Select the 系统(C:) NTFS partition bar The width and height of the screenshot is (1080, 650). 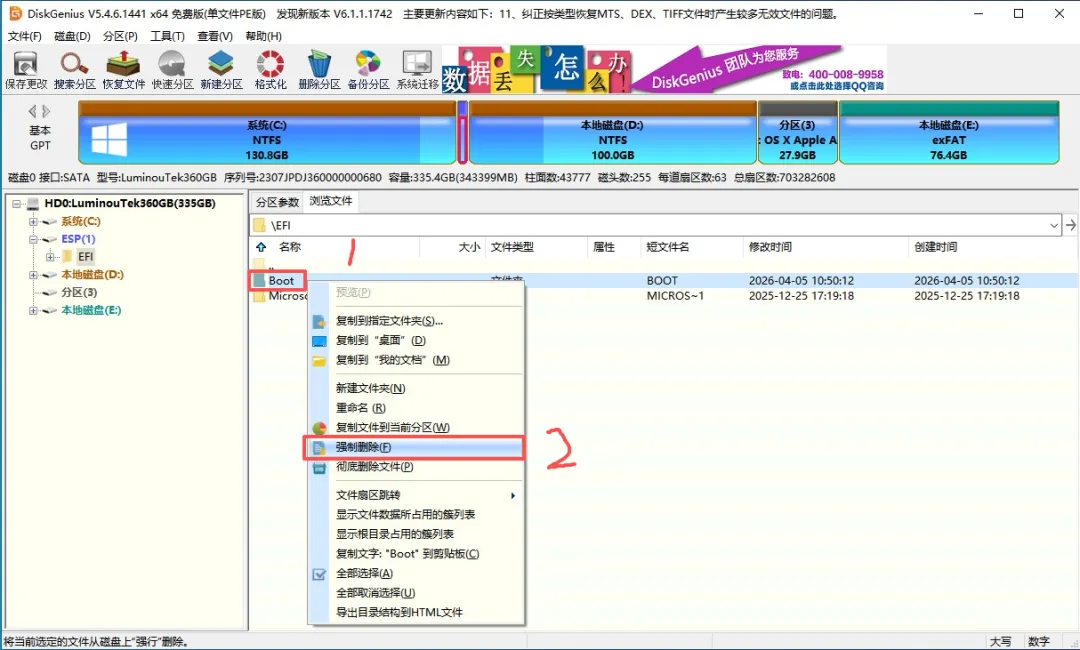[x=267, y=133]
